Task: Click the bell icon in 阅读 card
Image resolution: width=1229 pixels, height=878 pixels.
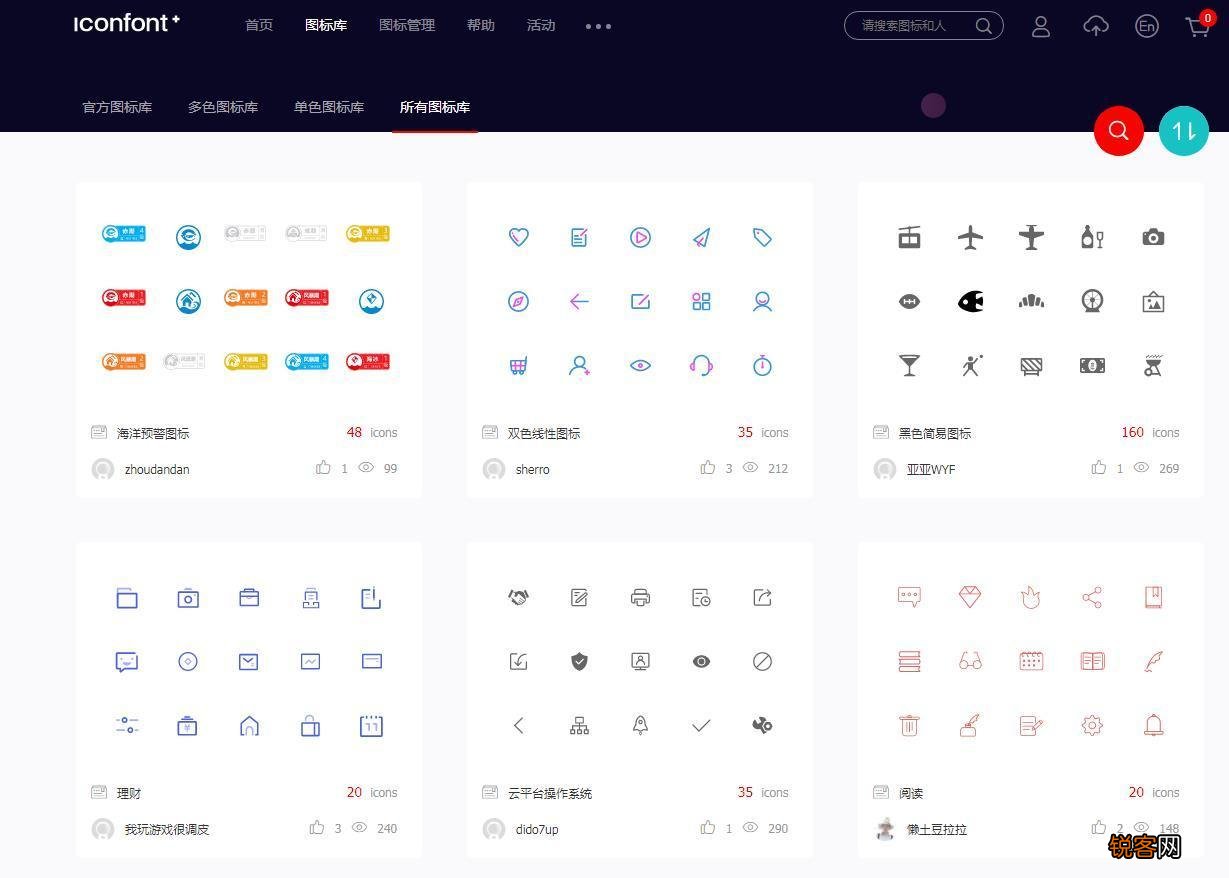Action: pyautogui.click(x=1153, y=725)
